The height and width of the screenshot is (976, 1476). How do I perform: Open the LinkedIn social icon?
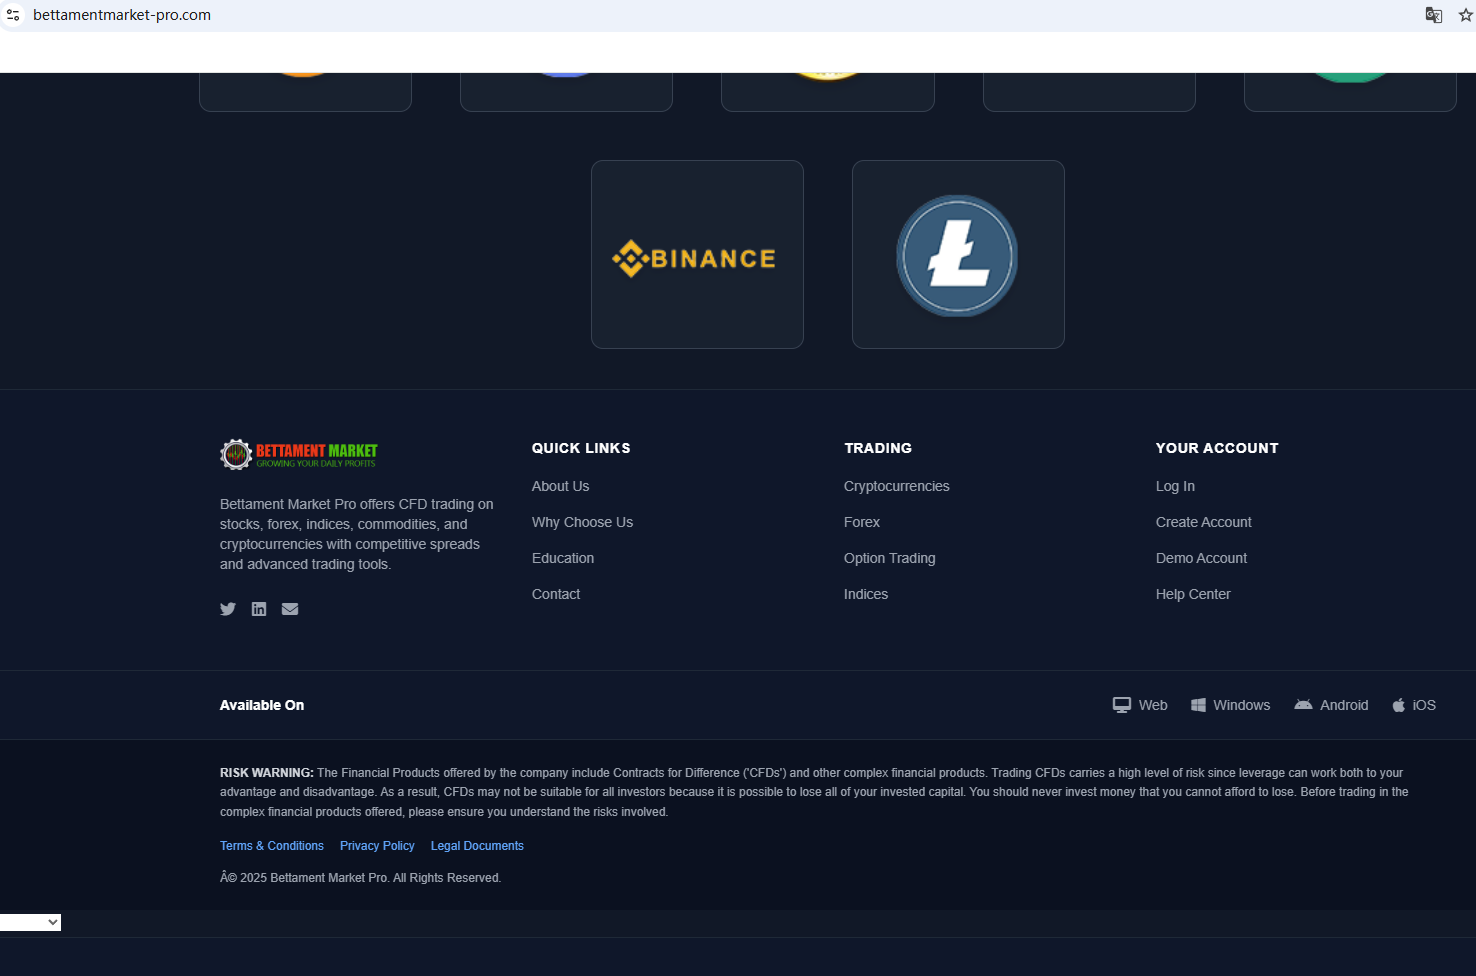tap(259, 609)
